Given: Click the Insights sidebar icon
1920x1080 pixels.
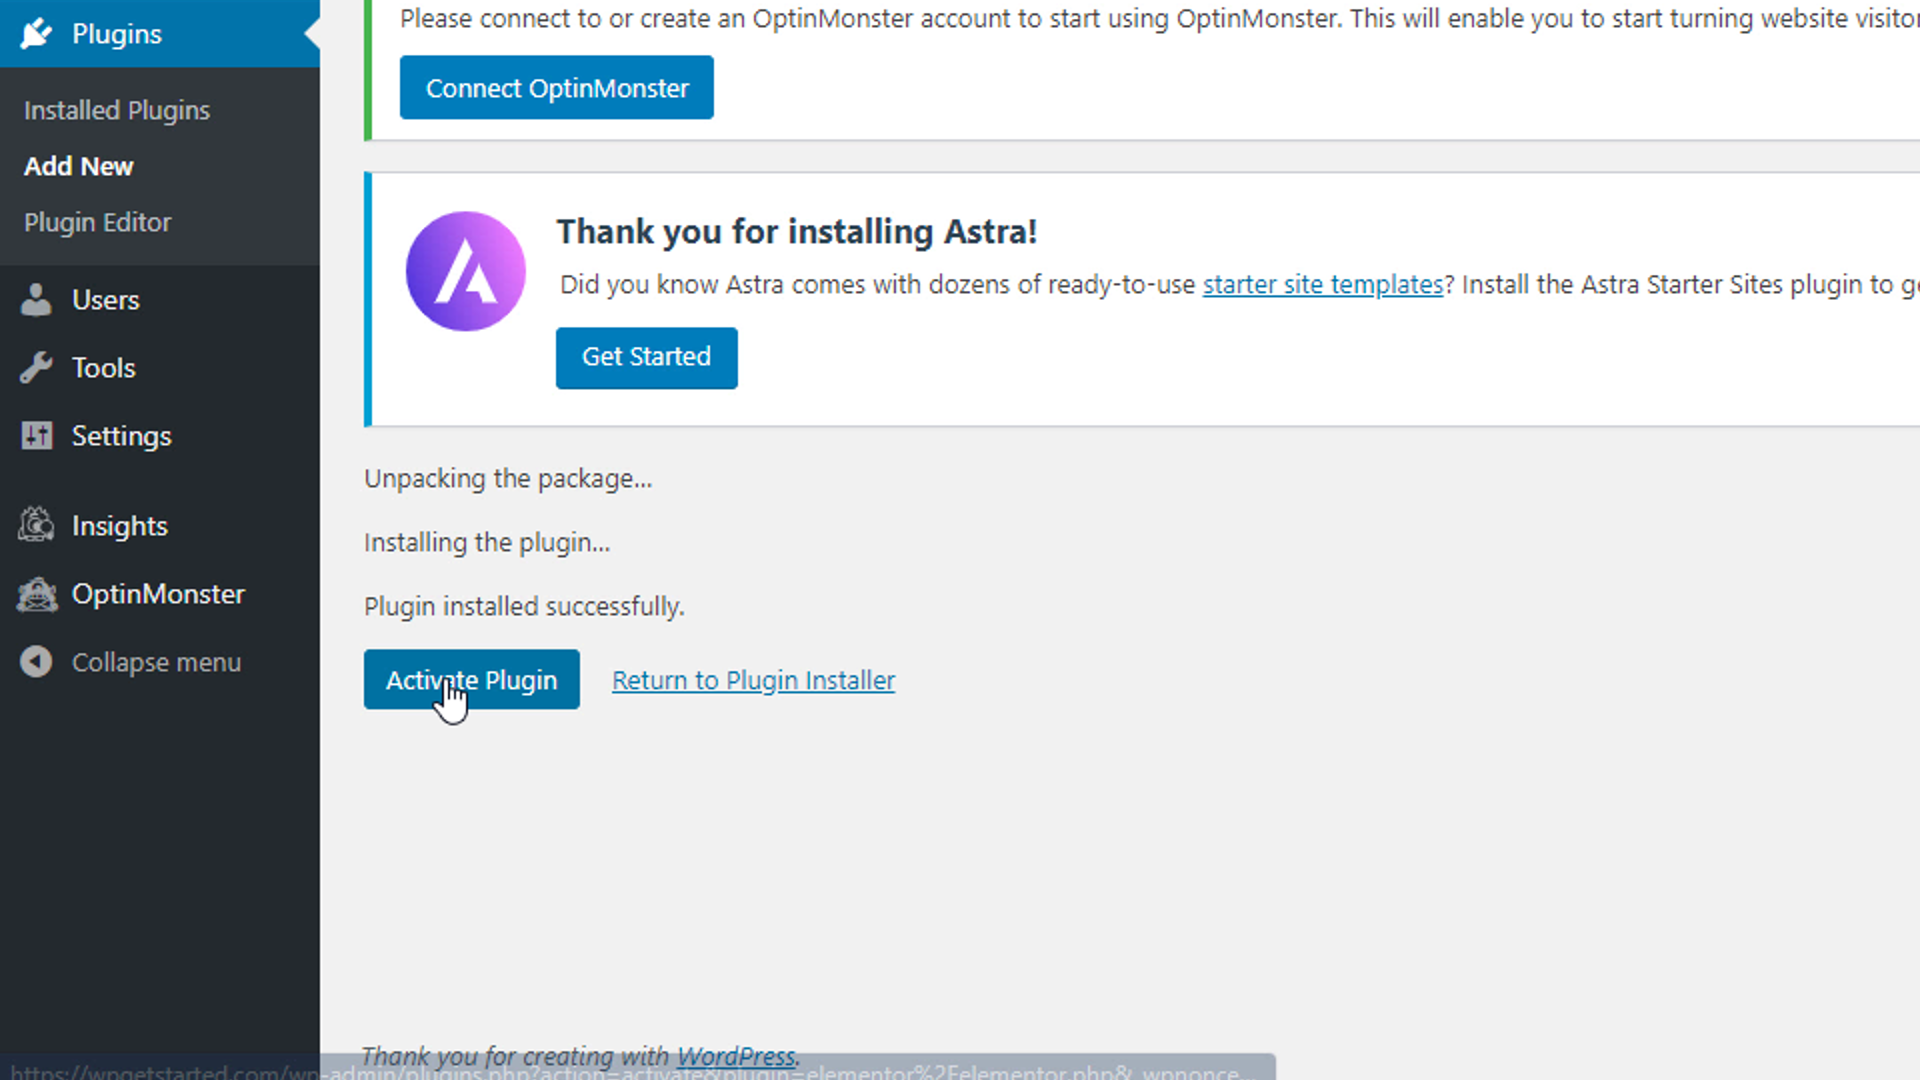Looking at the screenshot, I should pos(36,526).
